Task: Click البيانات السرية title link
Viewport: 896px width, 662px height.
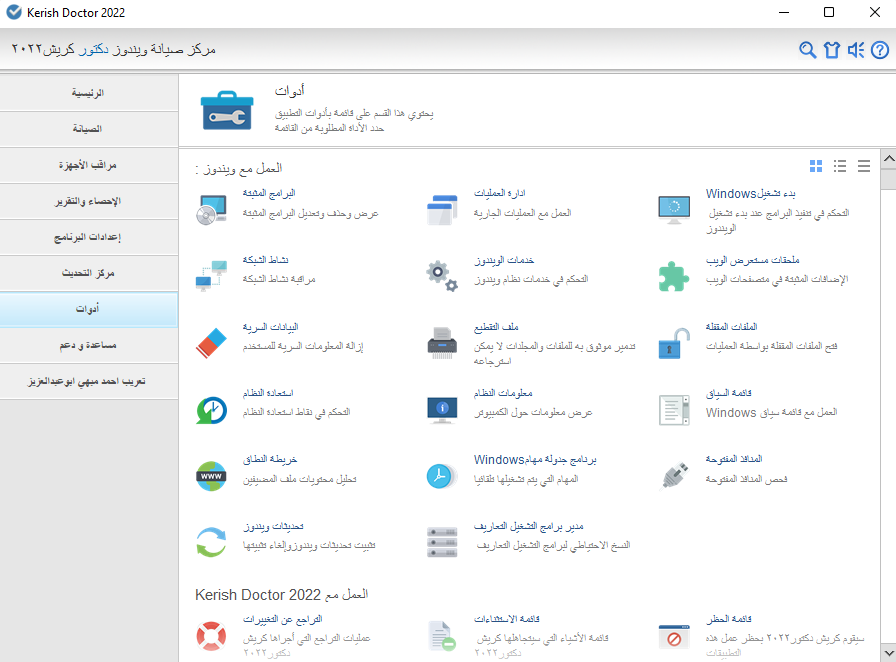Action: pyautogui.click(x=270, y=327)
